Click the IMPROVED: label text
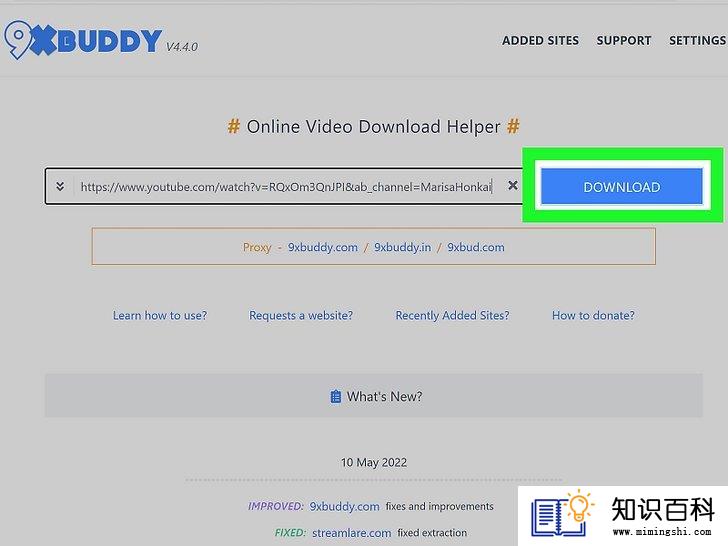Image resolution: width=728 pixels, height=546 pixels. pos(276,506)
